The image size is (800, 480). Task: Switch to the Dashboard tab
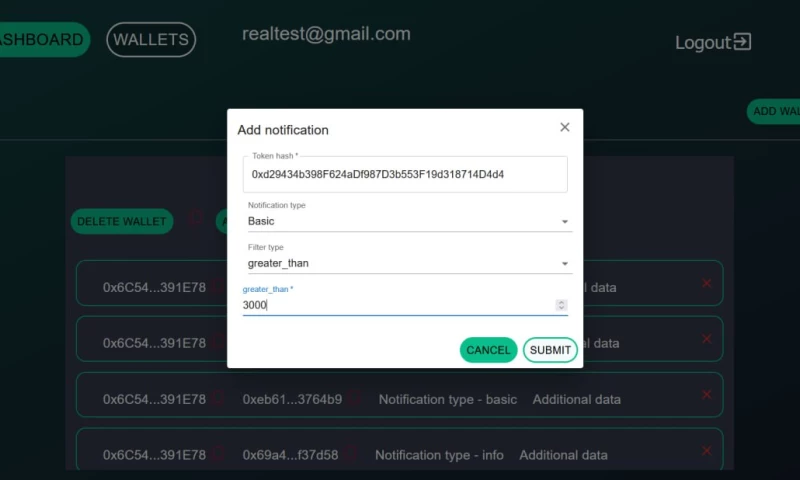pos(40,40)
